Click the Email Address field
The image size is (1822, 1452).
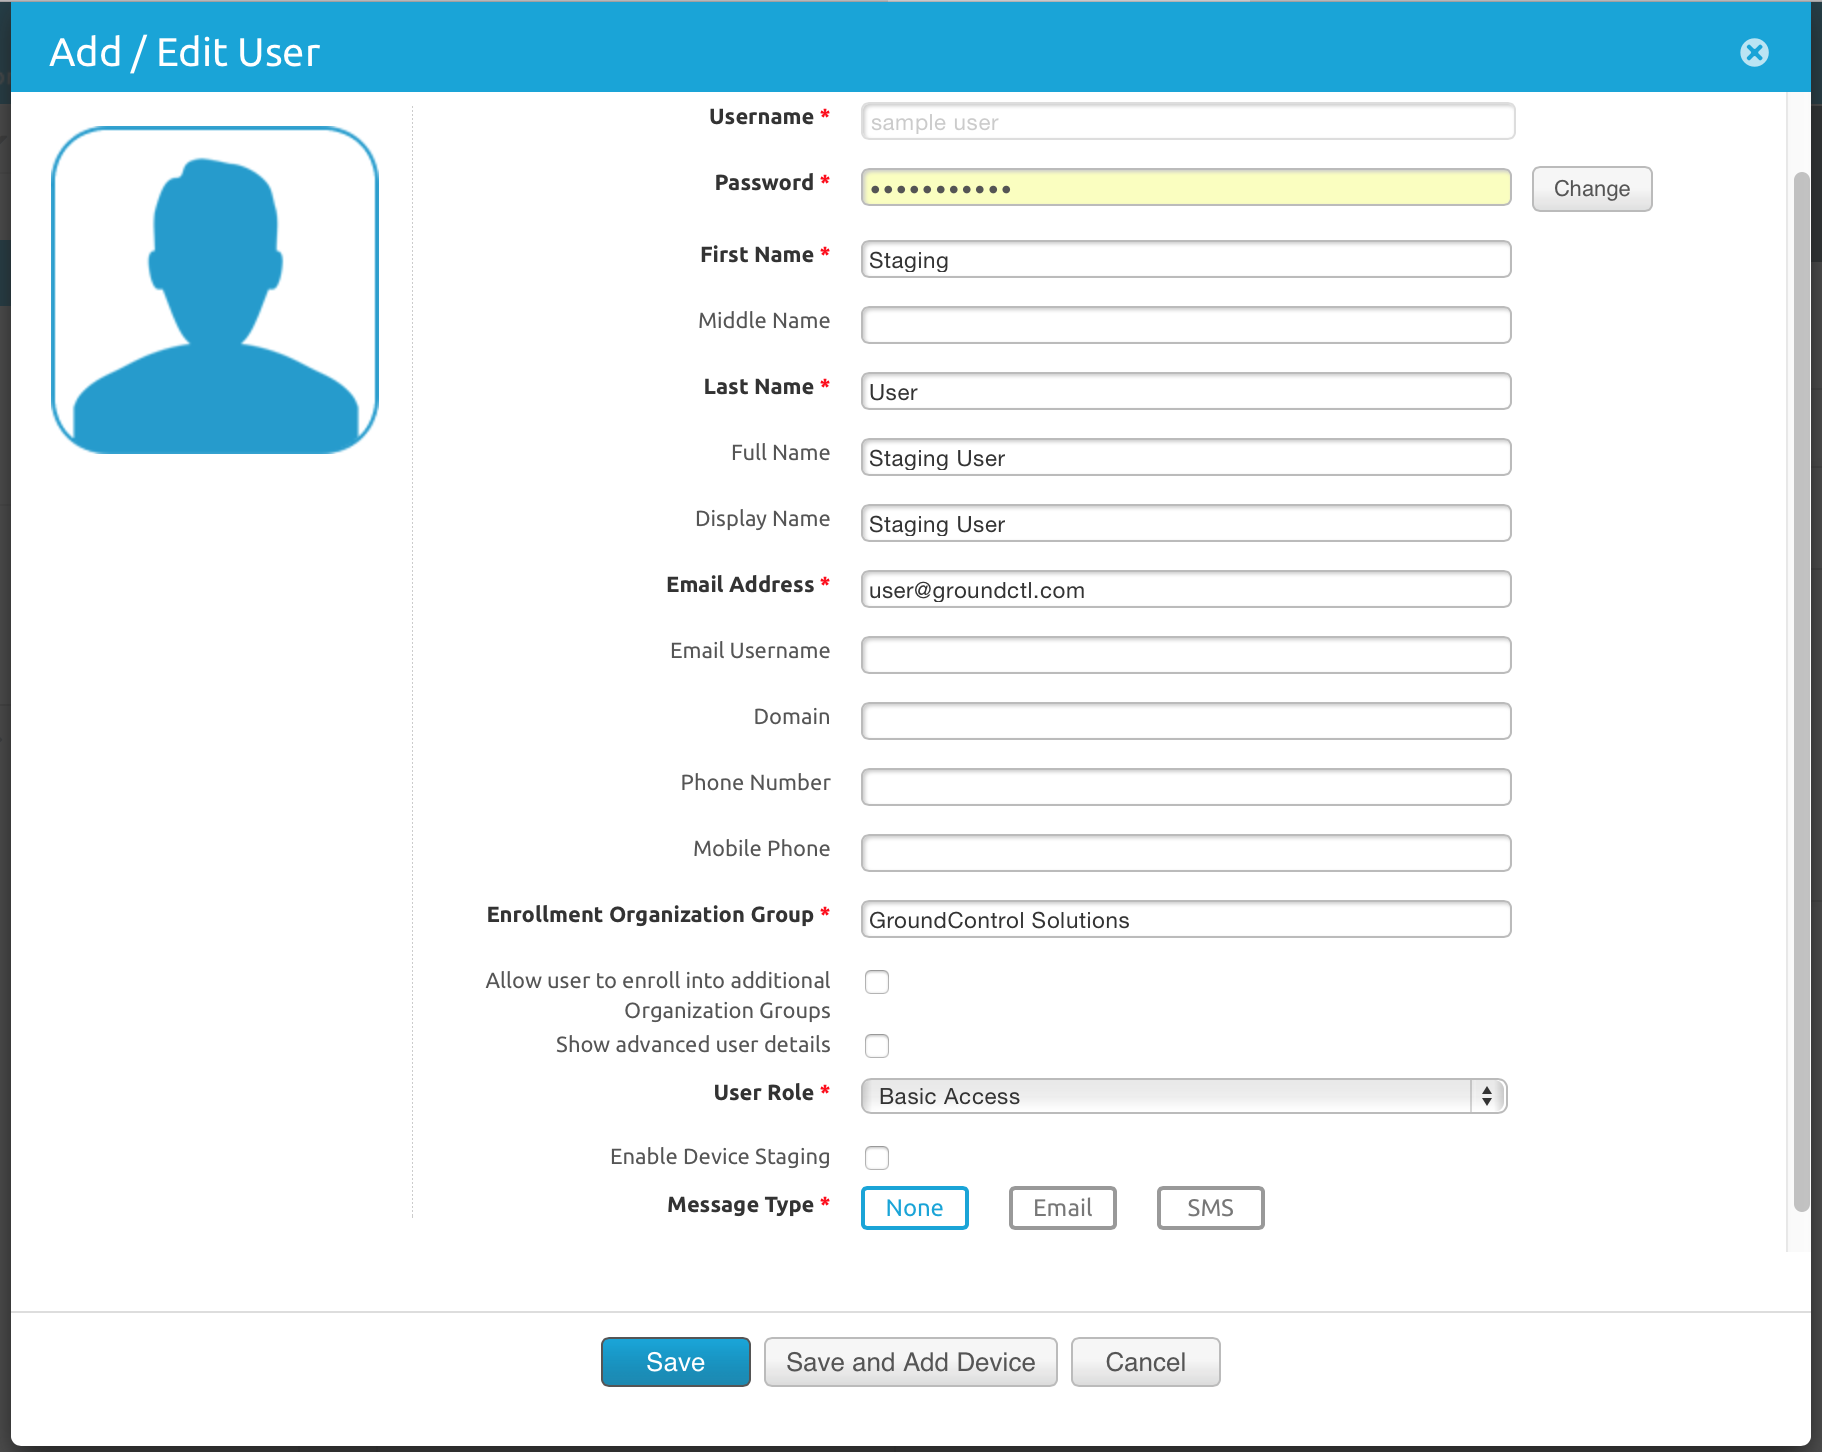1186,589
